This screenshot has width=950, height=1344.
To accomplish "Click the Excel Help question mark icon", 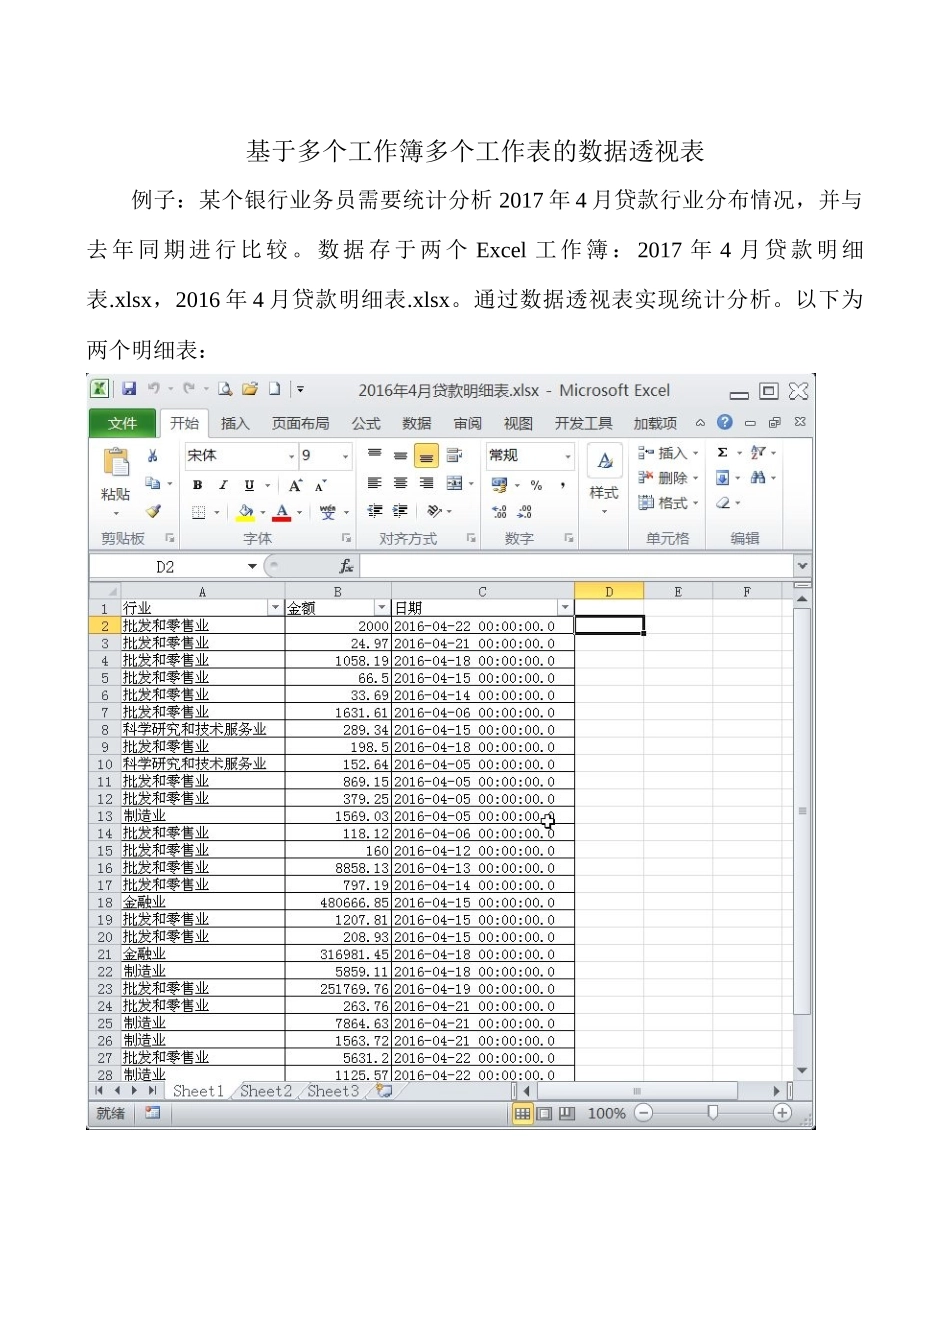I will click(725, 423).
